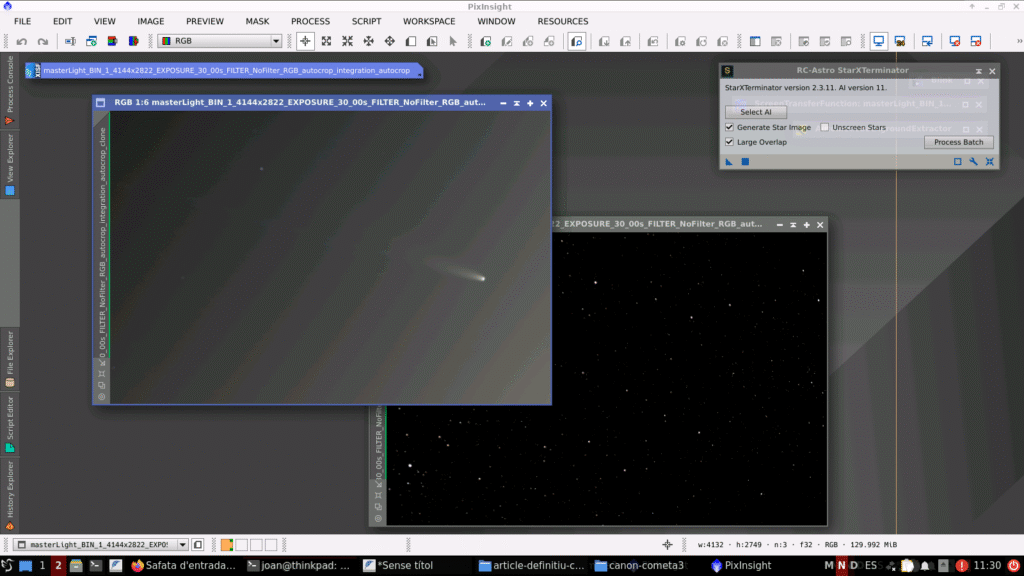The width and height of the screenshot is (1024, 576).
Task: Disable the Generate Star Image checkbox
Action: pyautogui.click(x=730, y=127)
